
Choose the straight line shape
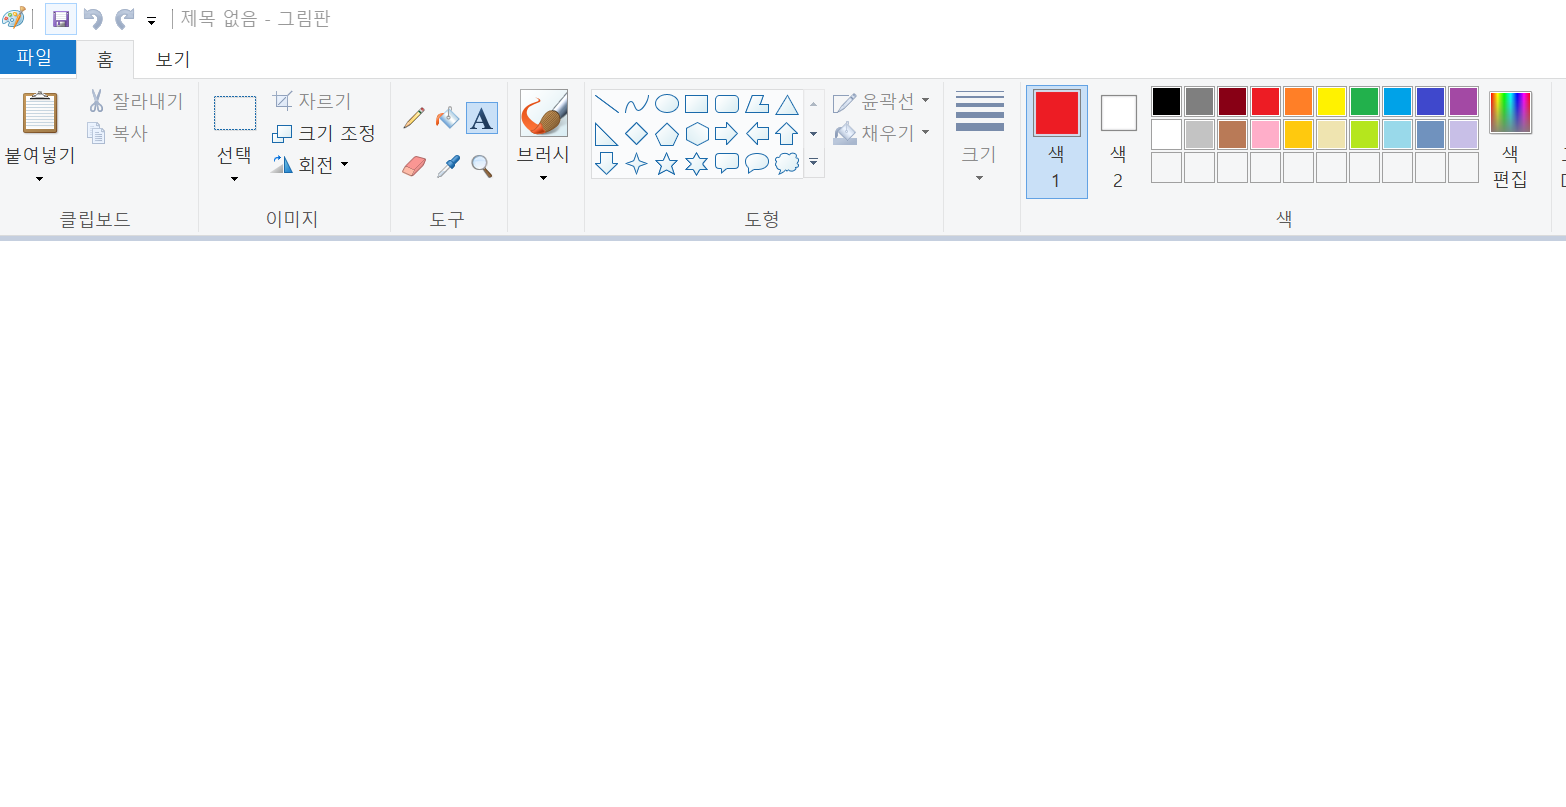coord(606,104)
